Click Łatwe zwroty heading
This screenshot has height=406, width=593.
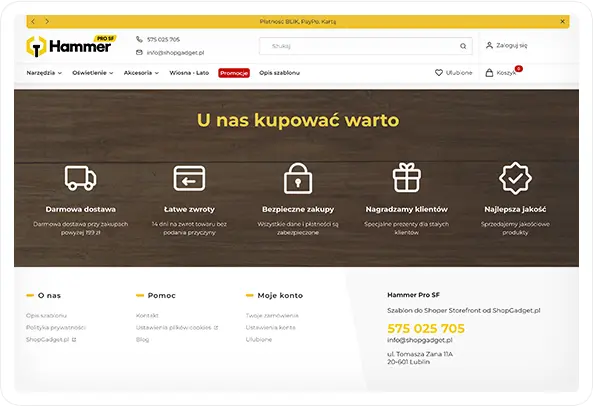189,209
